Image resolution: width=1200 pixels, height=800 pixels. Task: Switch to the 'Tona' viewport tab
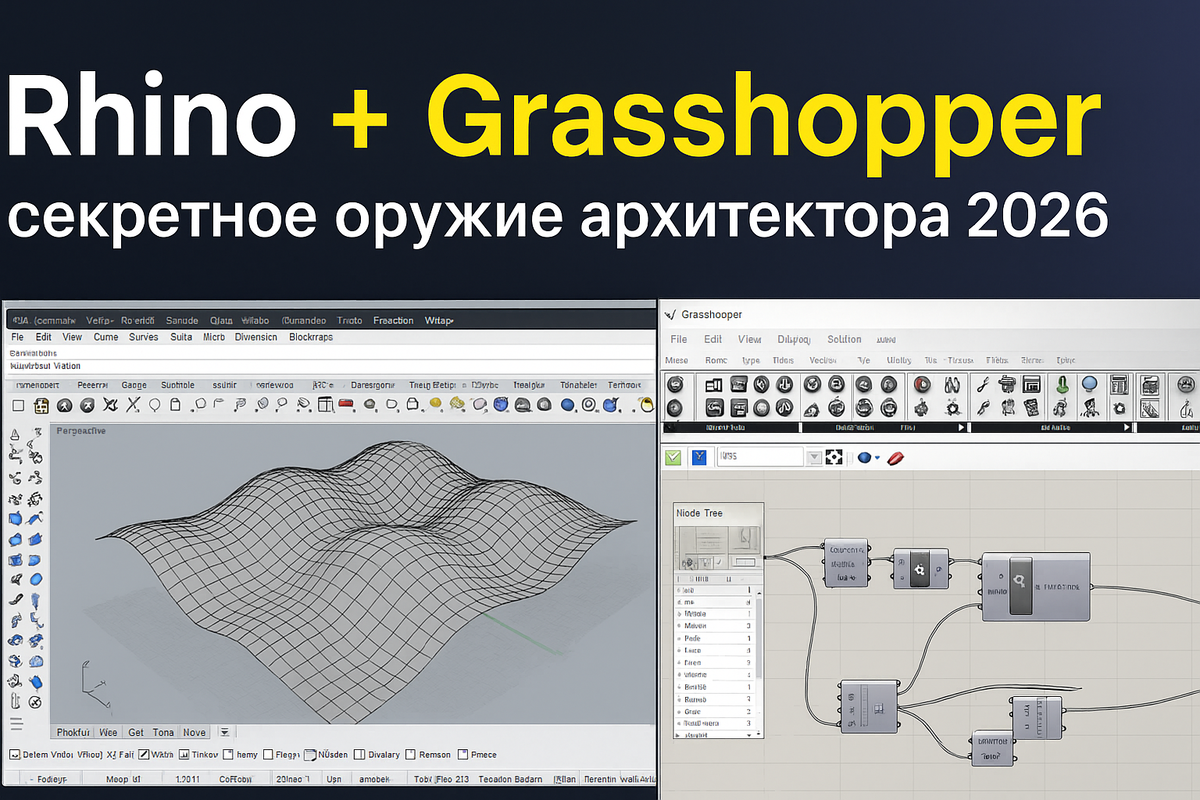163,732
